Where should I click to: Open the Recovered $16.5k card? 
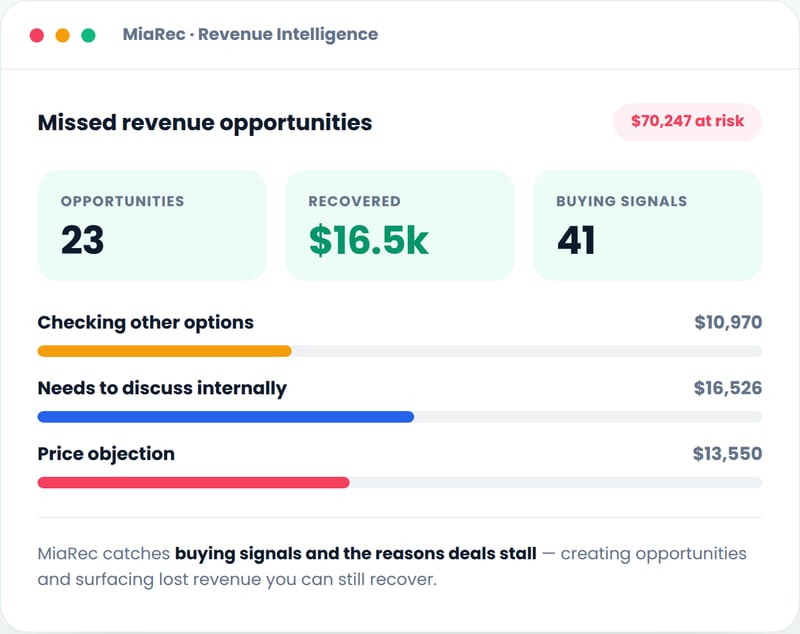[x=399, y=225]
